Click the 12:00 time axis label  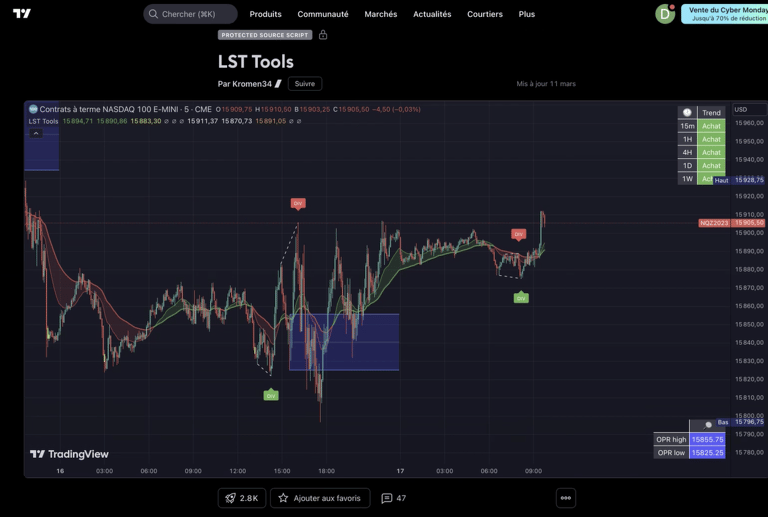(x=238, y=471)
